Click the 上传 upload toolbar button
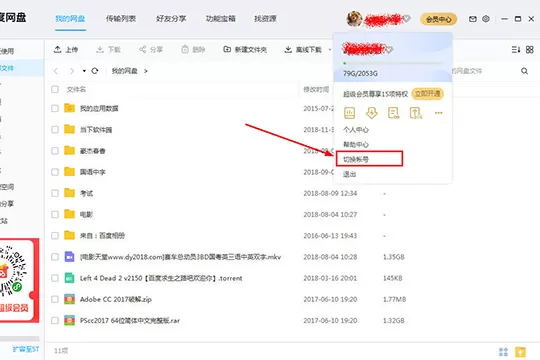Image resolution: width=540 pixels, height=360 pixels. coord(66,50)
